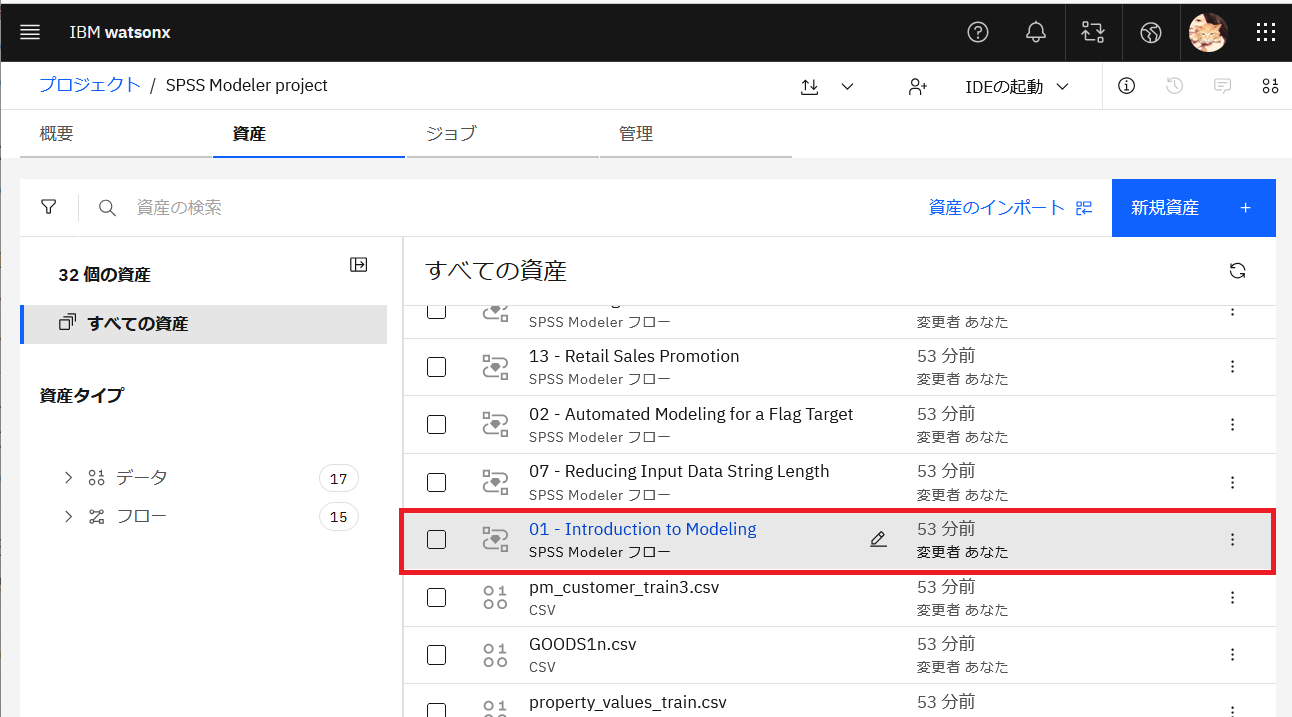Check the box for 01 - Introduction to Modeling
This screenshot has width=1292, height=717.
[436, 540]
